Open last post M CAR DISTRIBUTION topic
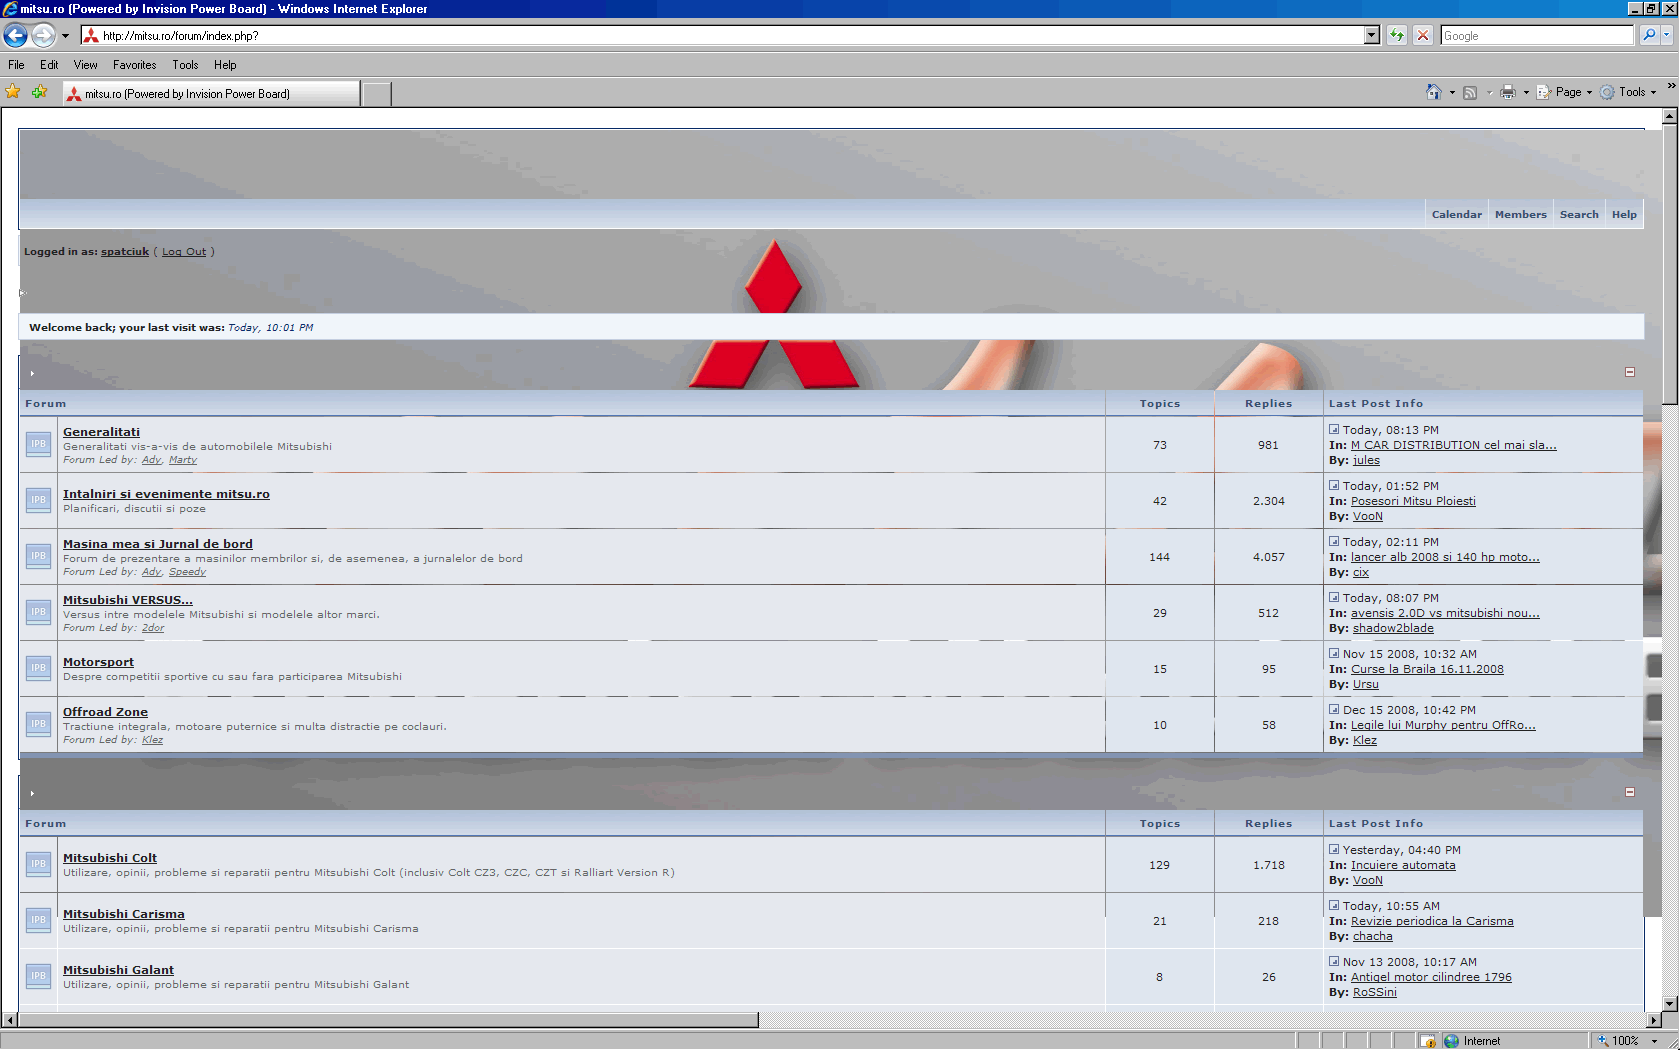Image resolution: width=1680 pixels, height=1050 pixels. (1454, 445)
